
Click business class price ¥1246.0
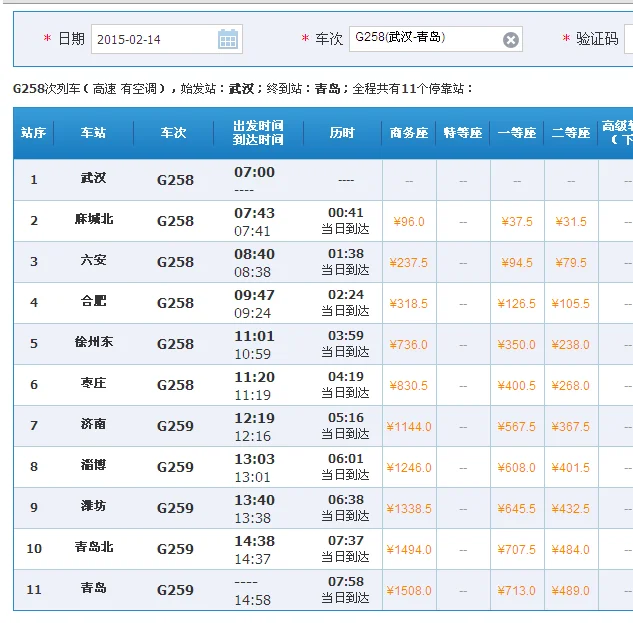coord(409,468)
